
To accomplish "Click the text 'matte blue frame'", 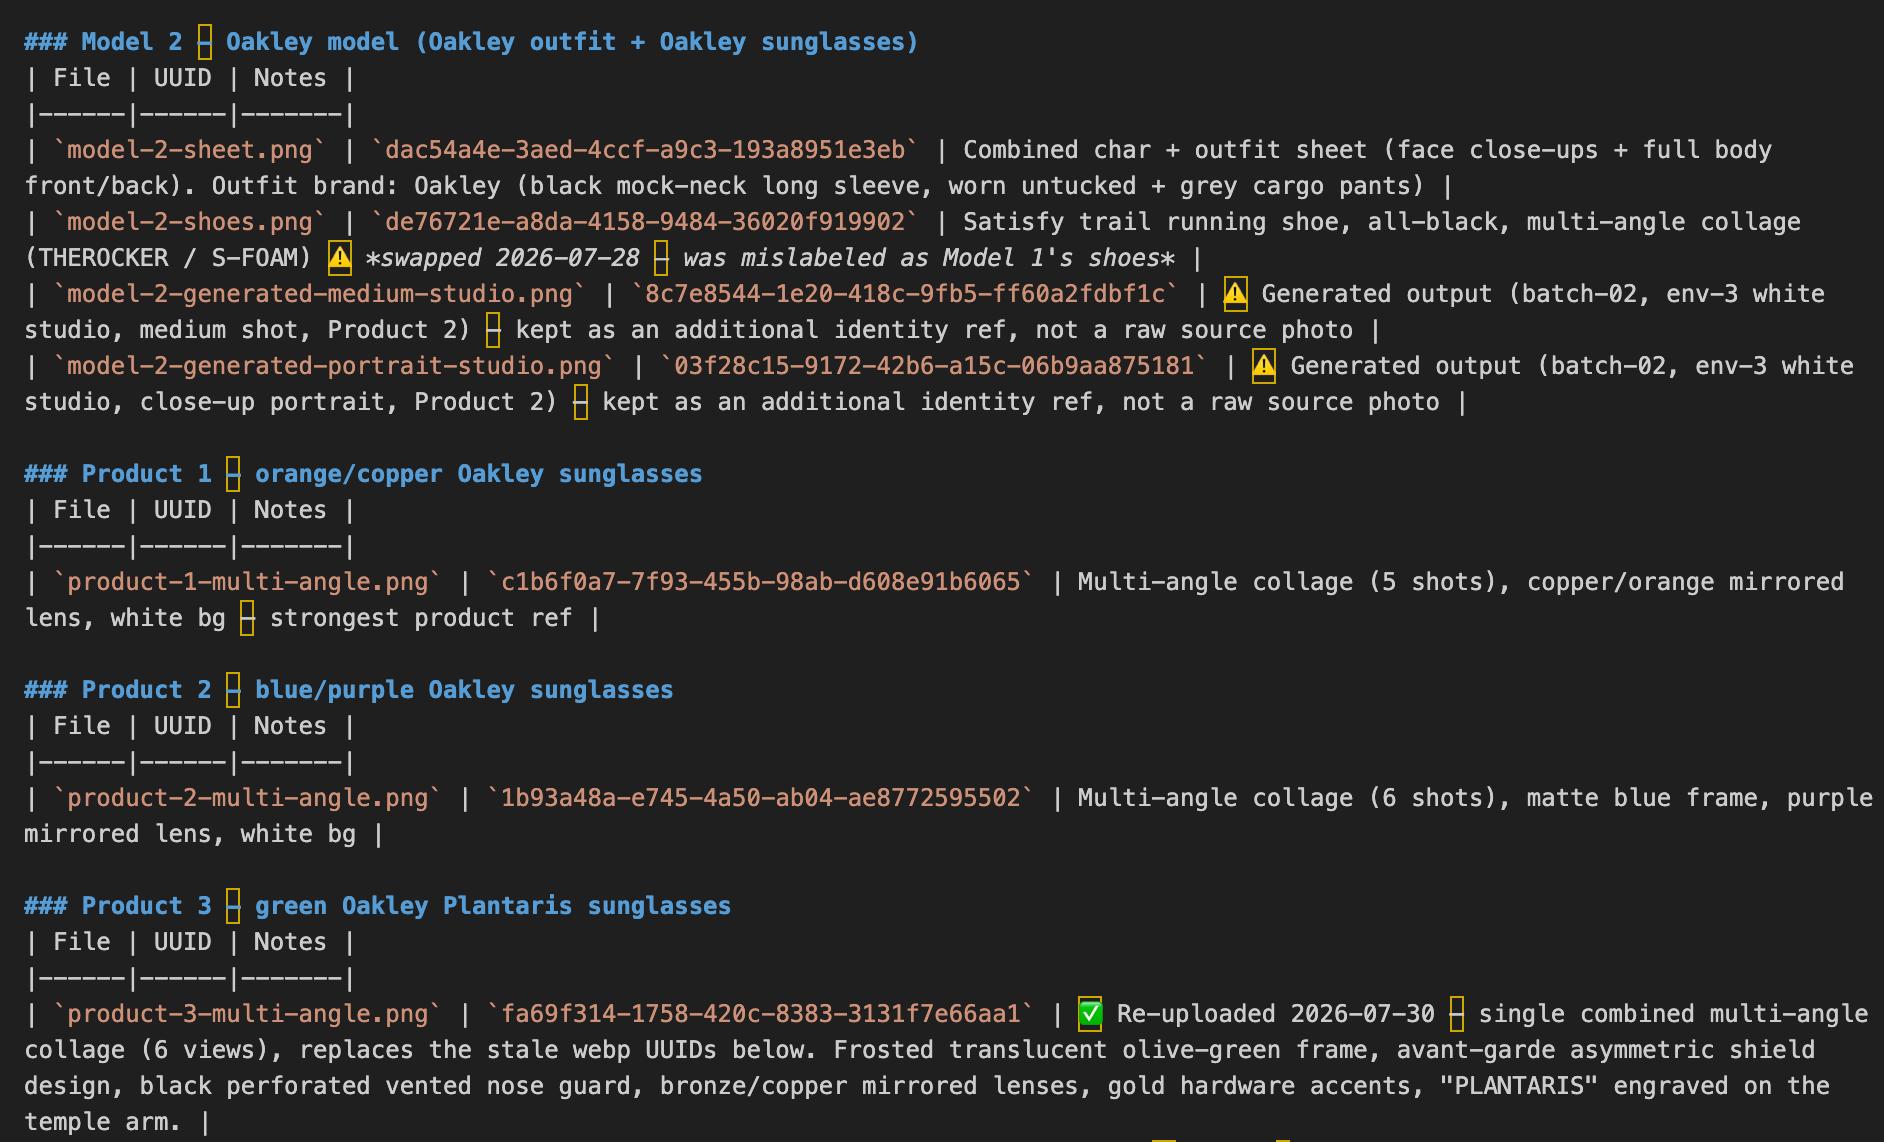I will tap(1641, 798).
